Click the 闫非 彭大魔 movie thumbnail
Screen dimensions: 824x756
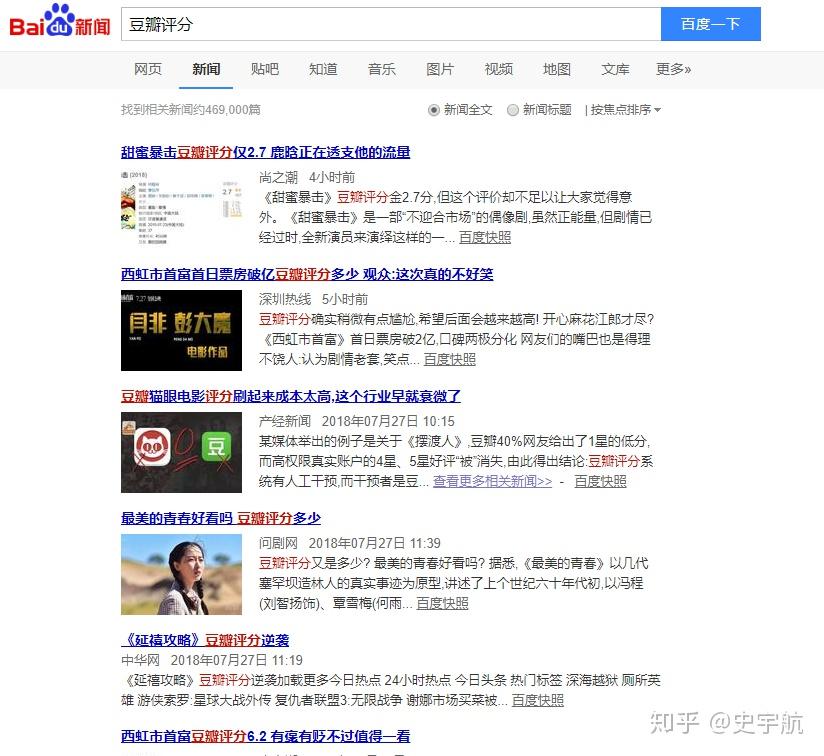pos(181,330)
